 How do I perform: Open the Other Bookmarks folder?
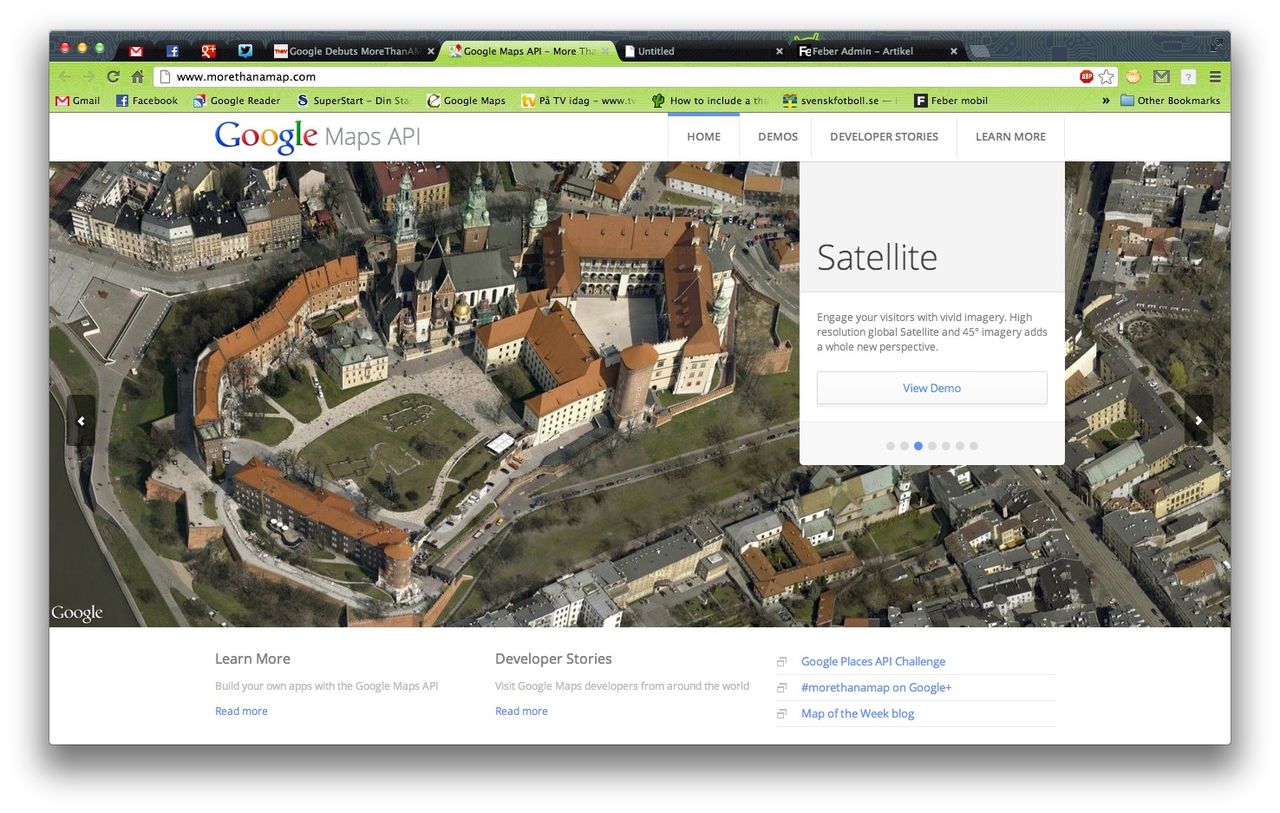click(1170, 100)
